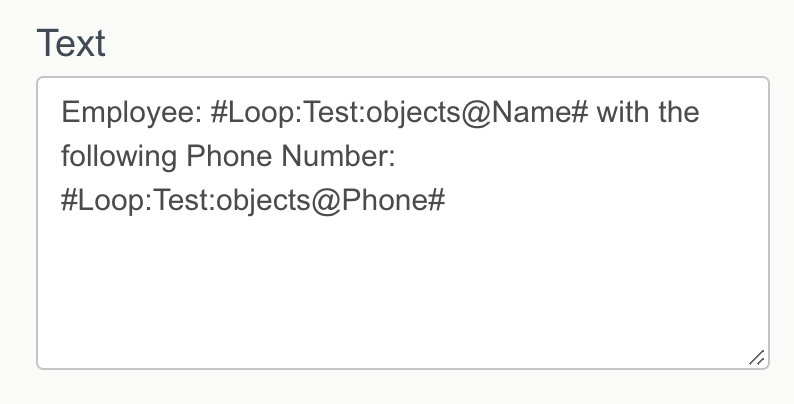The width and height of the screenshot is (794, 404).
Task: Place cursor on the word "with"
Action: point(625,111)
